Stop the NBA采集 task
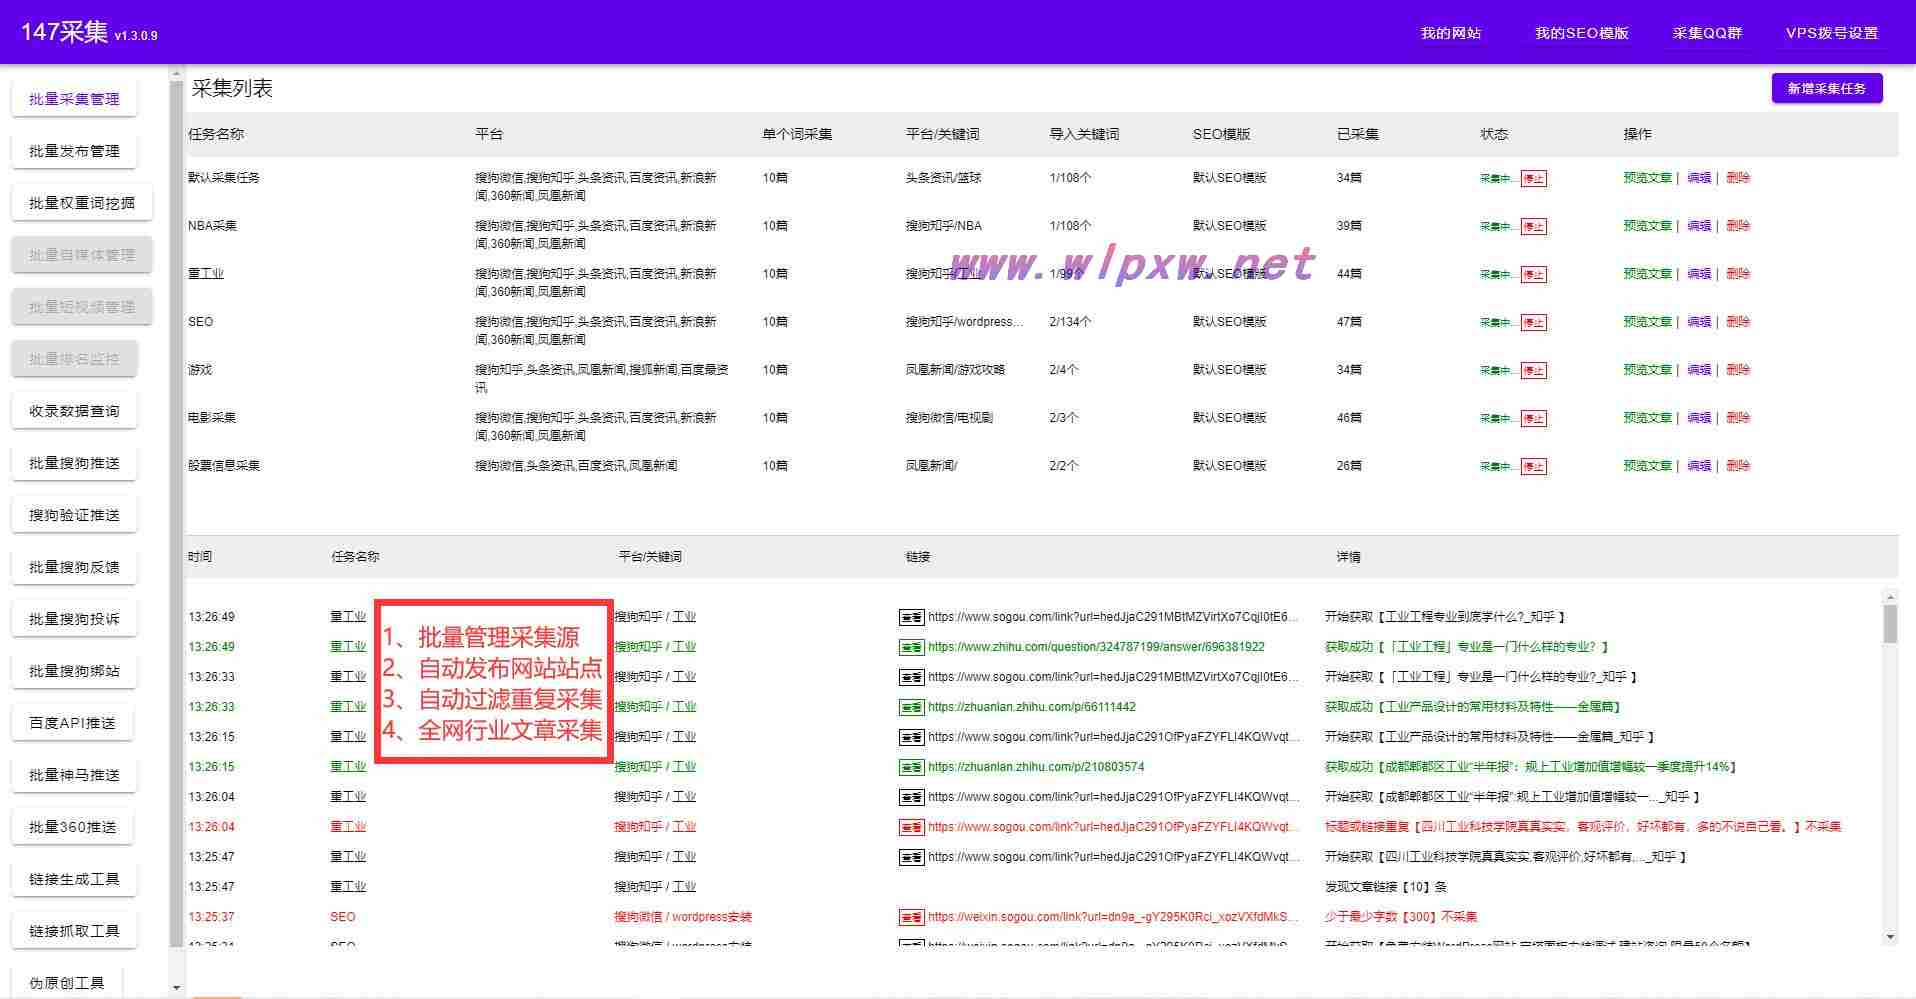The image size is (1916, 999). [x=1533, y=227]
